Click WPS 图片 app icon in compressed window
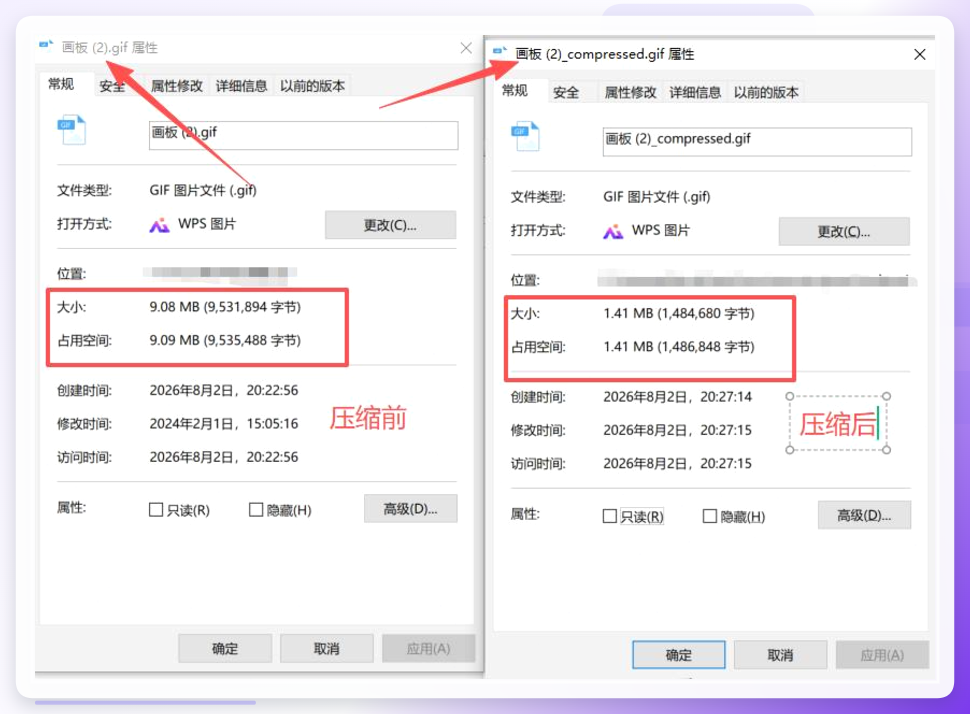The image size is (970, 714). (613, 232)
